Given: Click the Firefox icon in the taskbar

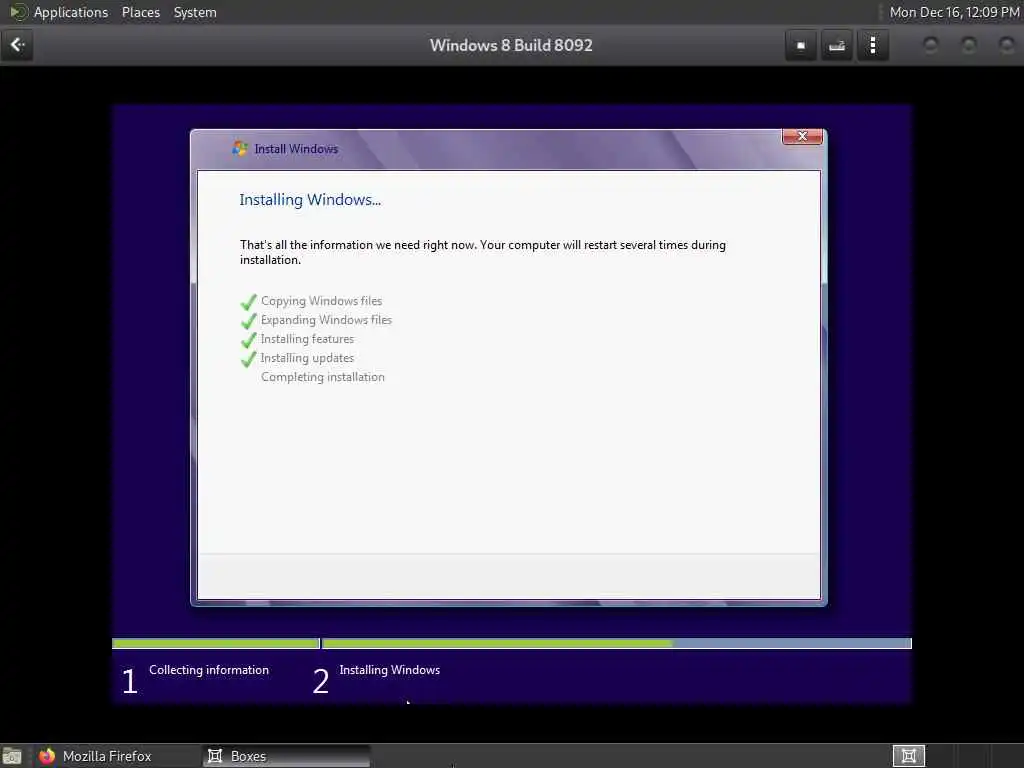Looking at the screenshot, I should pos(47,756).
